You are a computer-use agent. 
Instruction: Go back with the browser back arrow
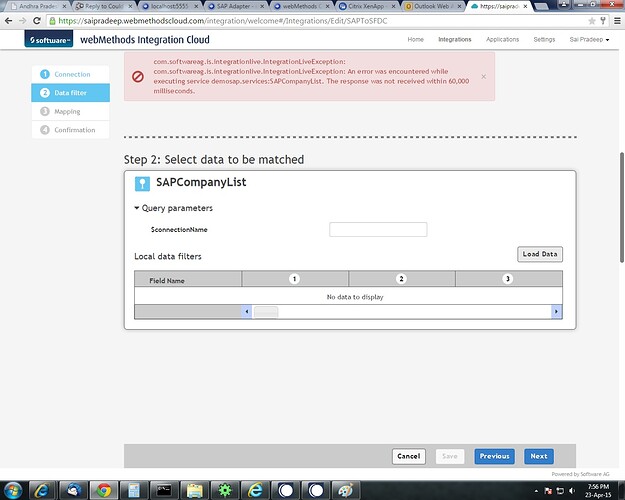[x=9, y=21]
